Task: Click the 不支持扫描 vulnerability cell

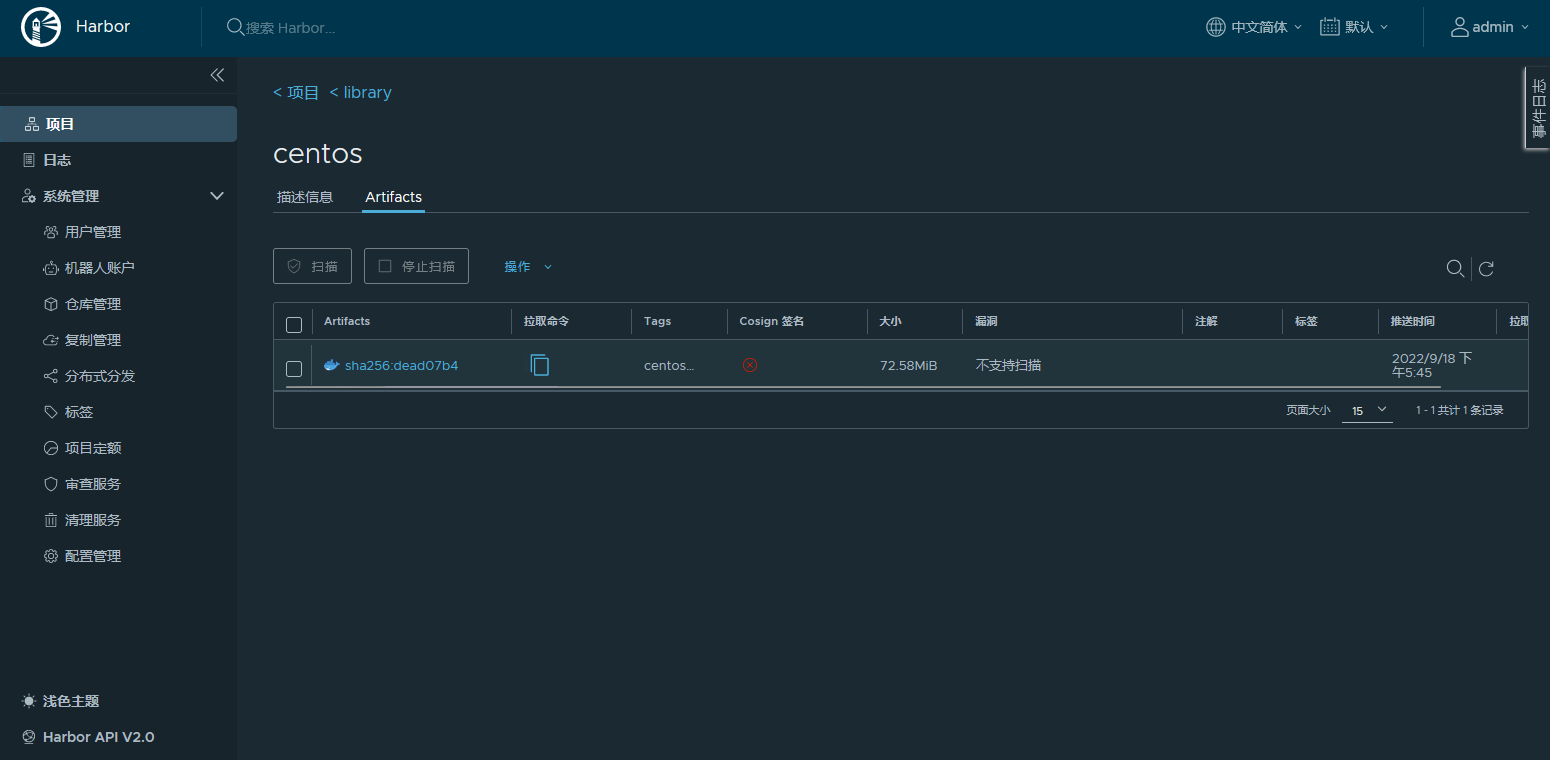Action: [x=1008, y=365]
